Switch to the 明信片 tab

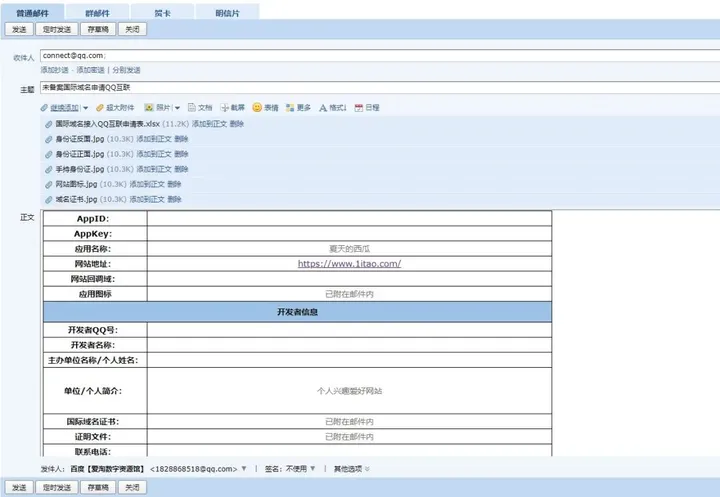[227, 13]
